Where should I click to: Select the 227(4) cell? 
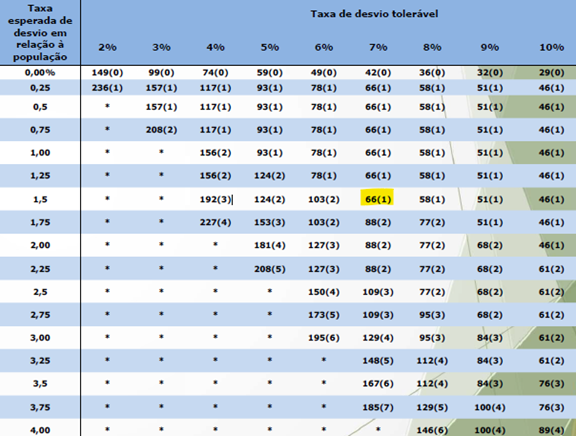click(x=215, y=222)
